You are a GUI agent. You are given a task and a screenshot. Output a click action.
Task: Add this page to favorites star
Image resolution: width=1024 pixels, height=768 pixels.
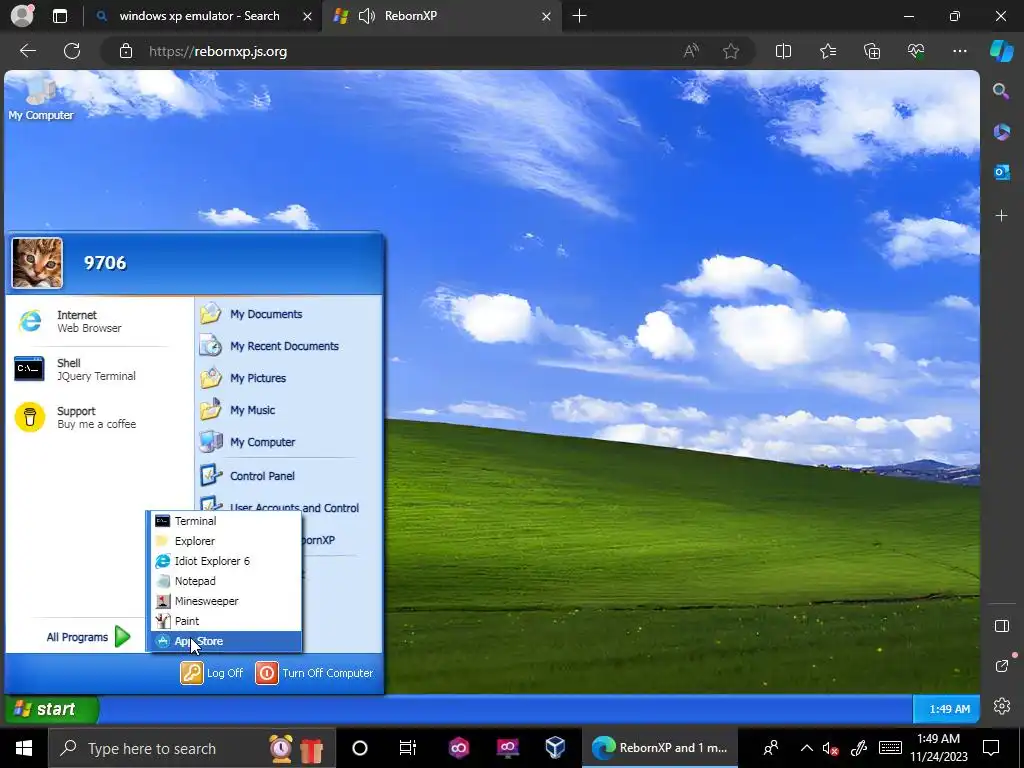pos(731,52)
